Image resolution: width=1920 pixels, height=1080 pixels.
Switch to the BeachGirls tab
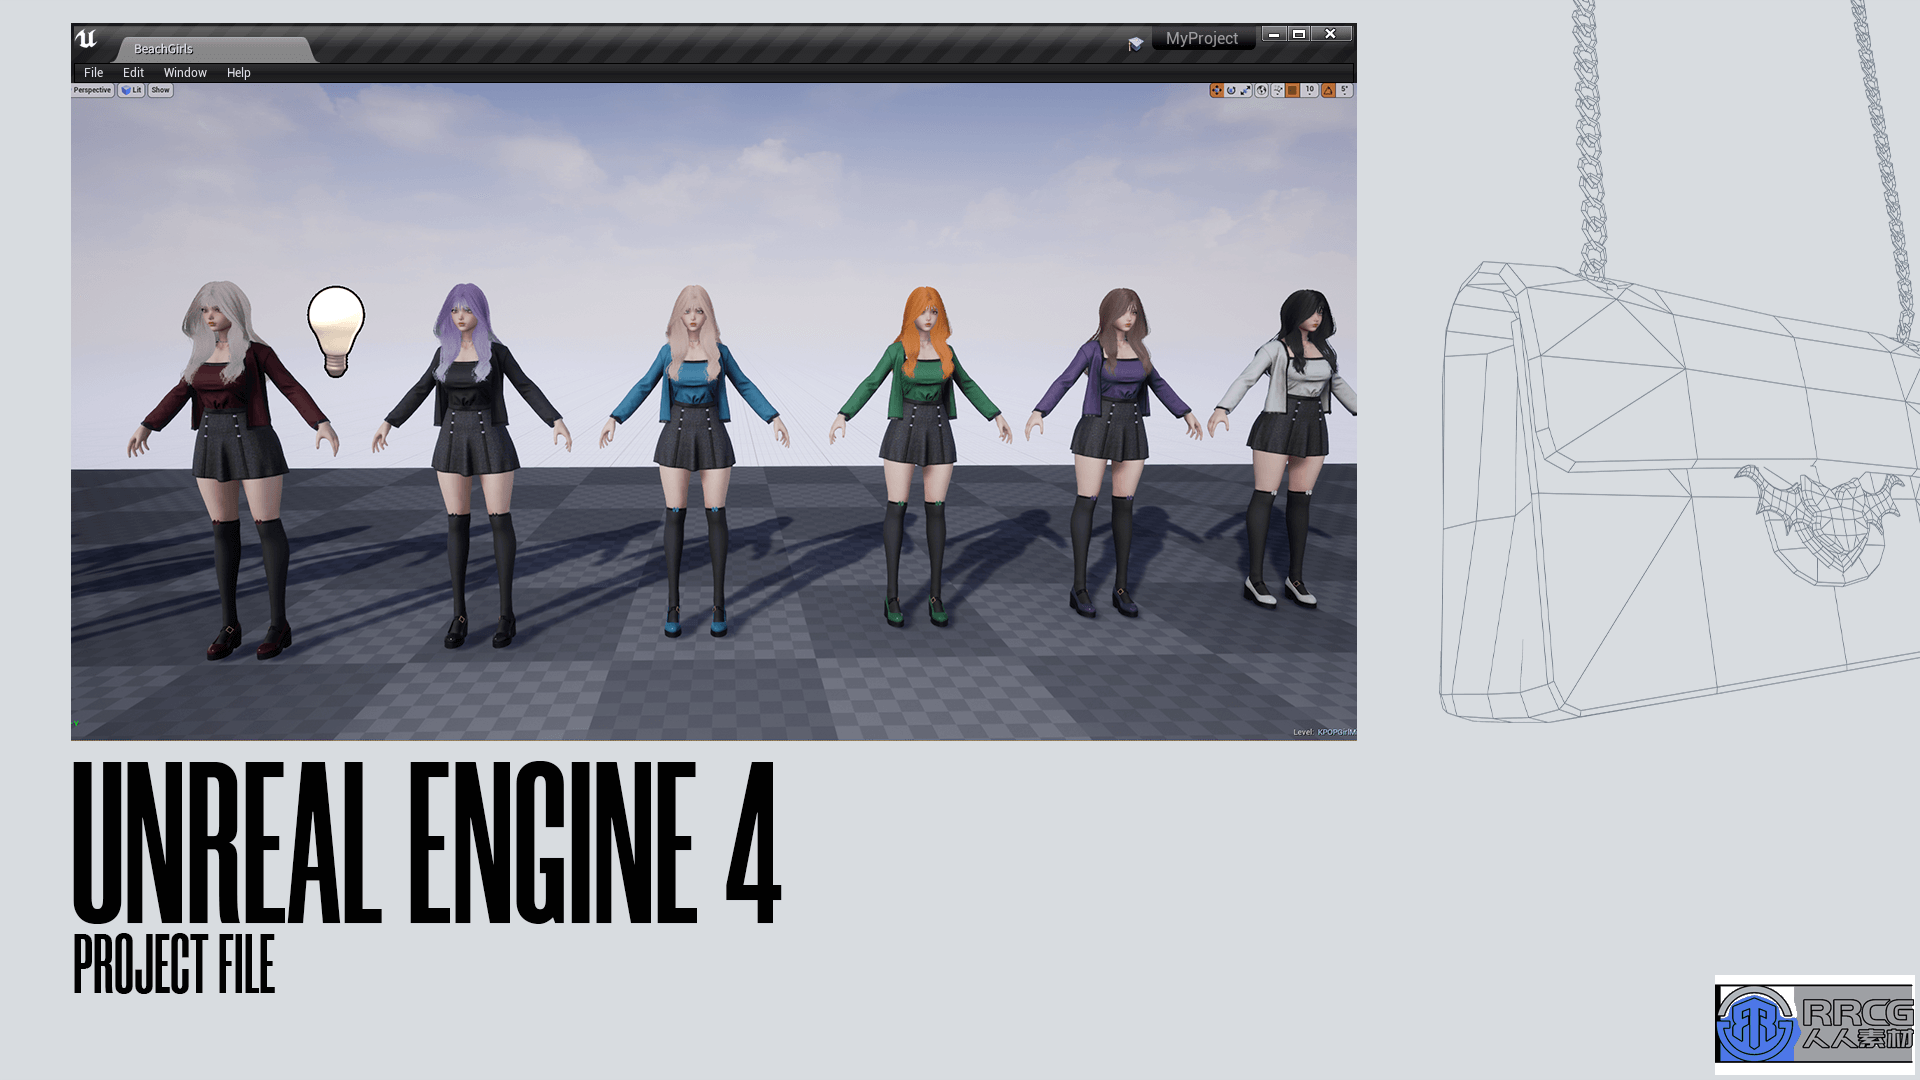[213, 49]
